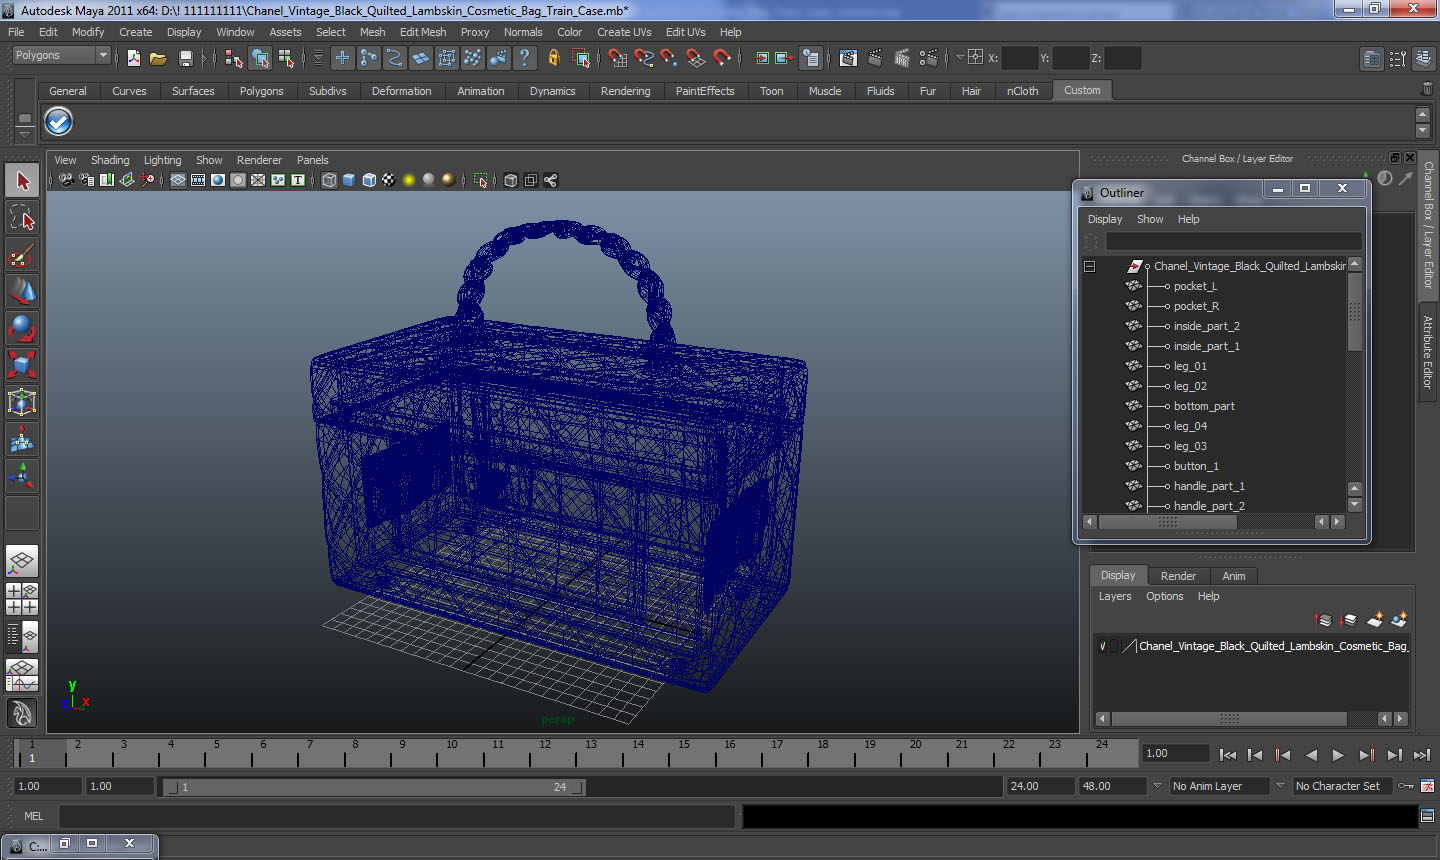Open the Layers menu in Layer Editor
1440x860 pixels.
(1115, 596)
